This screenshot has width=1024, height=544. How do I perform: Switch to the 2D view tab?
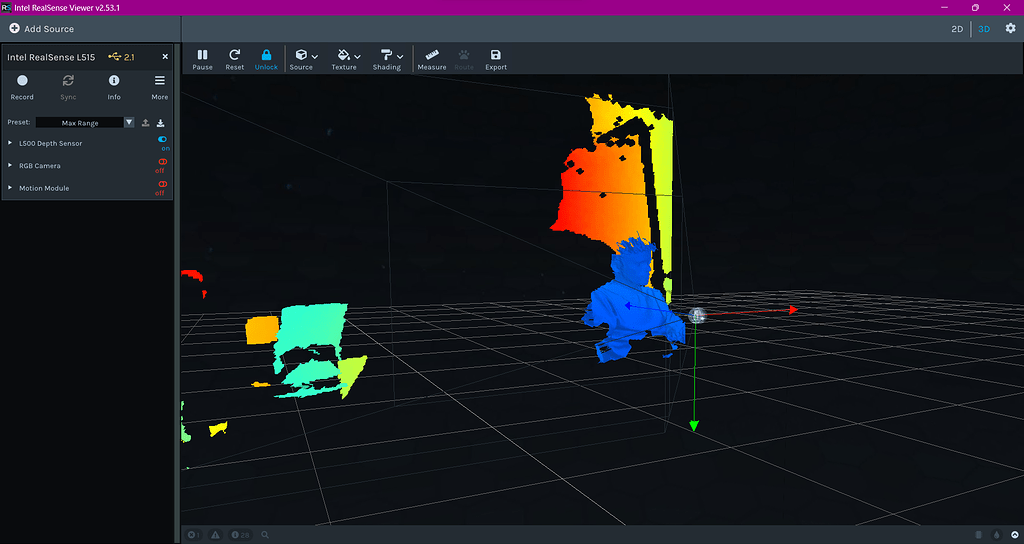(x=957, y=29)
